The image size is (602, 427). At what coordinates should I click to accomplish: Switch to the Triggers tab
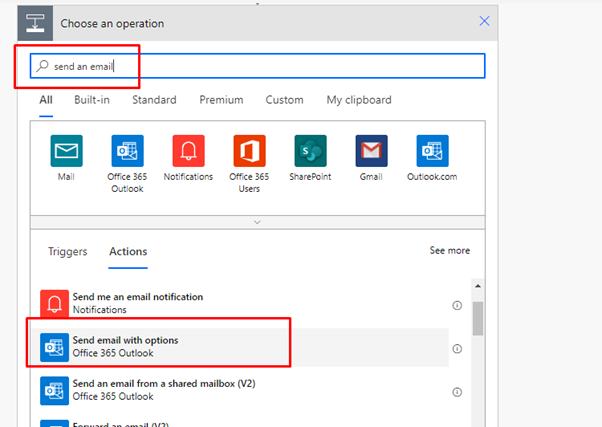[68, 252]
